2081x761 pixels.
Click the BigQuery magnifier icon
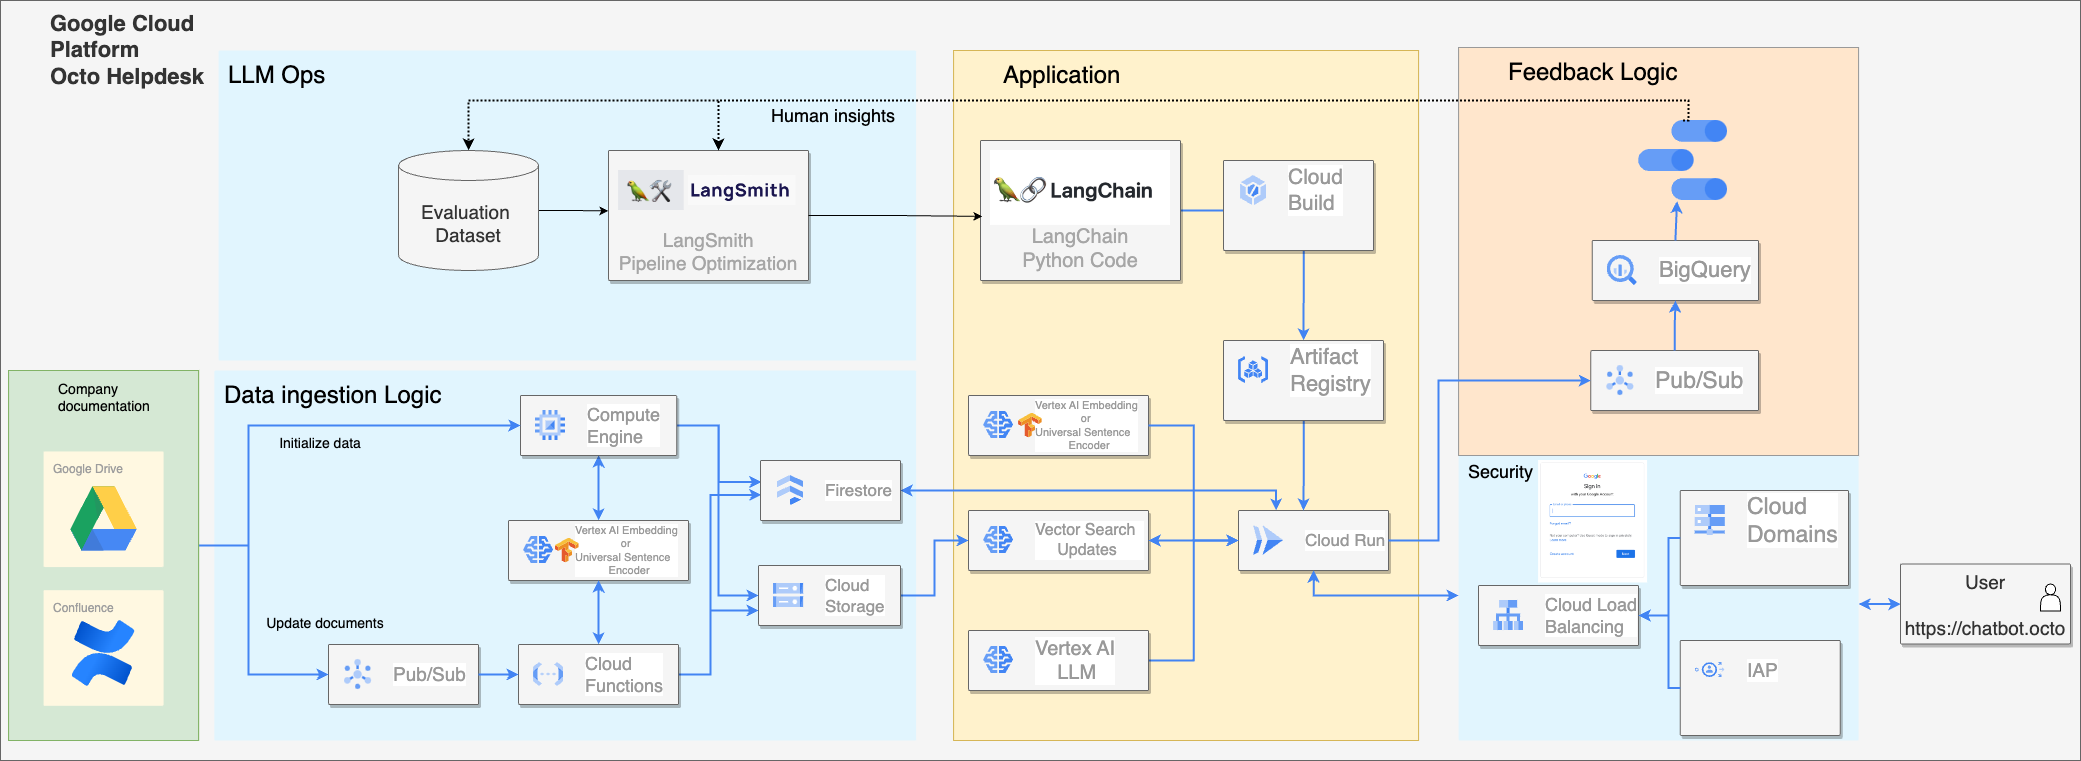click(1621, 270)
